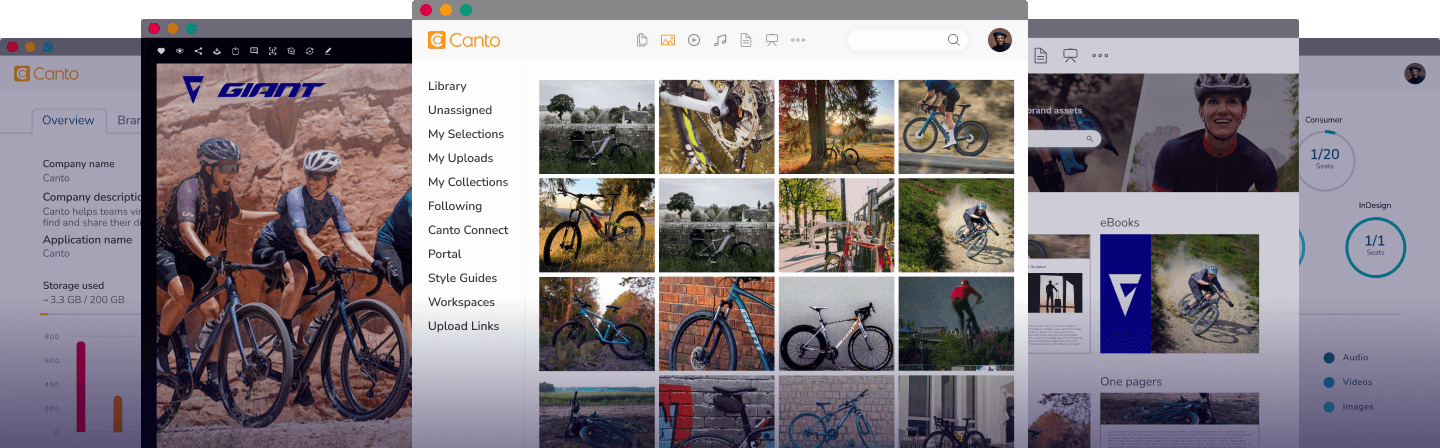Open the user profile avatar in front window
This screenshot has height=448, width=1440.
999,40
